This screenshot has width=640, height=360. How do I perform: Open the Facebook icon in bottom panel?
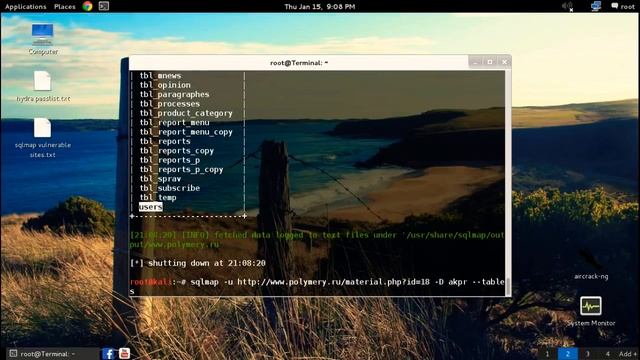(x=108, y=353)
